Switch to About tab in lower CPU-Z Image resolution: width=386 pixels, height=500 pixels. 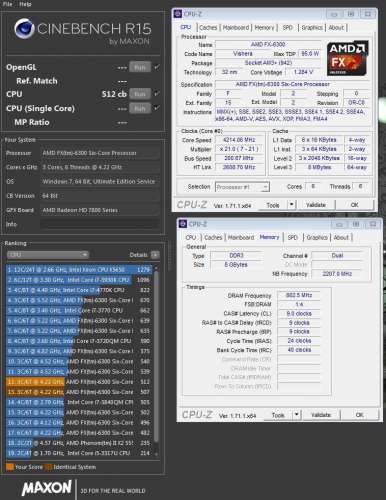(x=341, y=238)
